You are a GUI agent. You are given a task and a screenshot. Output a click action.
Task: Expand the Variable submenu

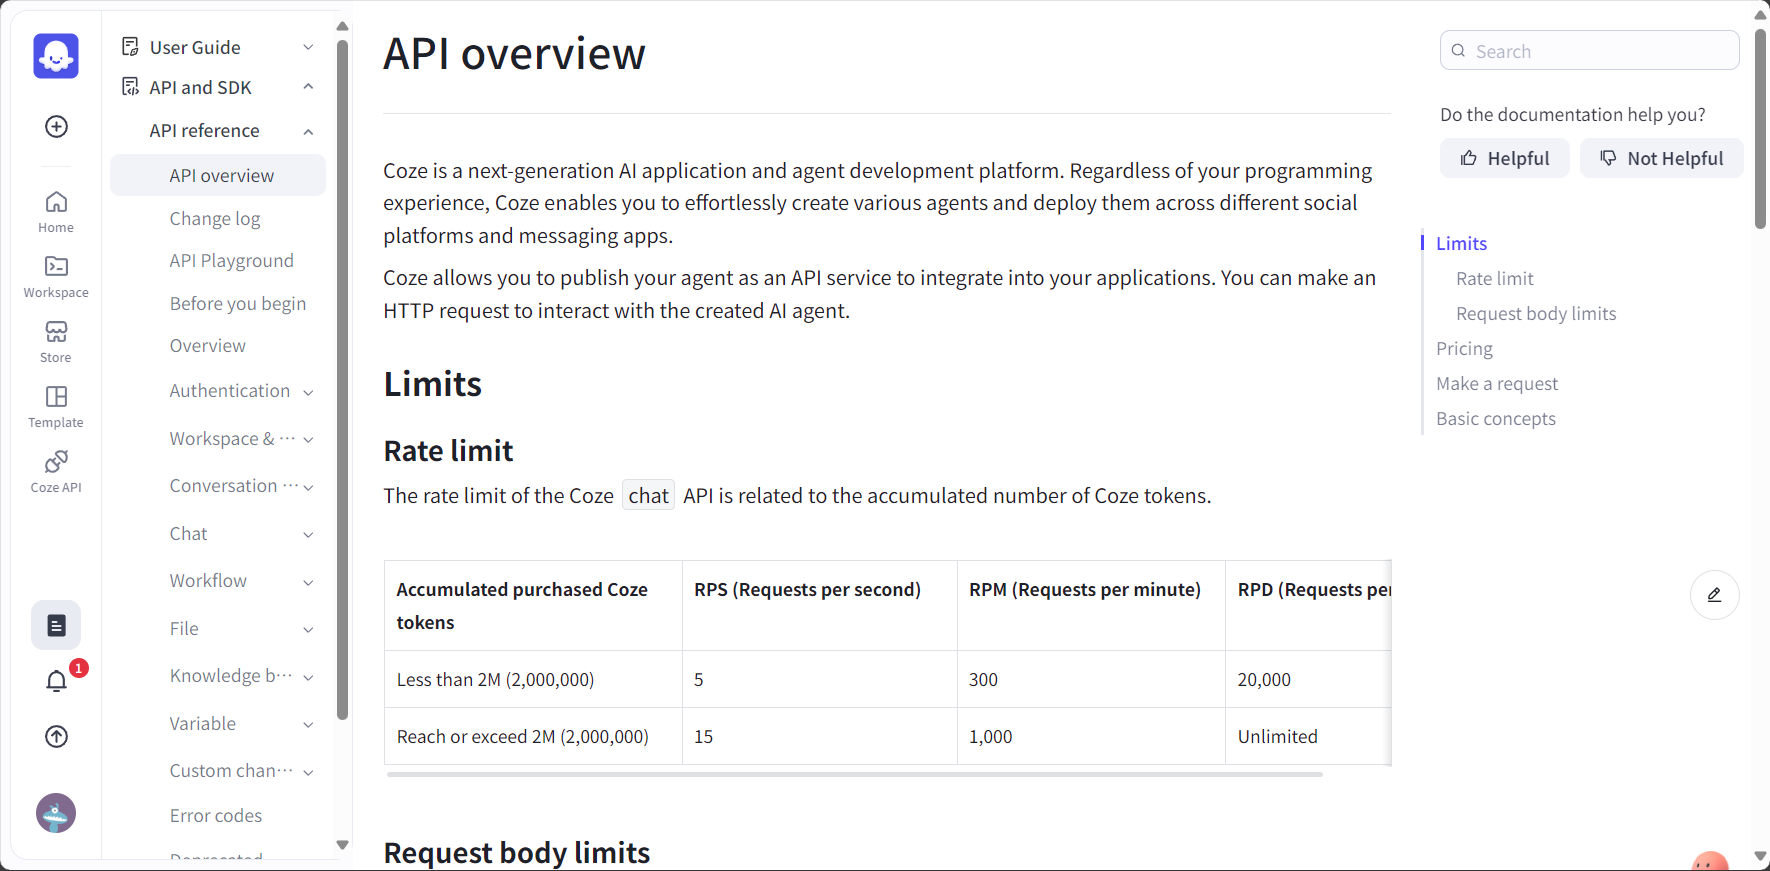[308, 725]
